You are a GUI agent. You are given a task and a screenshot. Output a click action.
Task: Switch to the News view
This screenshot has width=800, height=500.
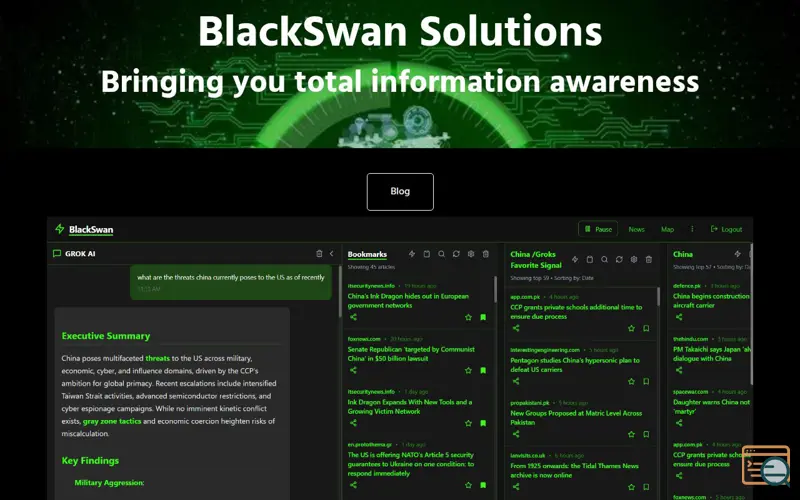(636, 229)
